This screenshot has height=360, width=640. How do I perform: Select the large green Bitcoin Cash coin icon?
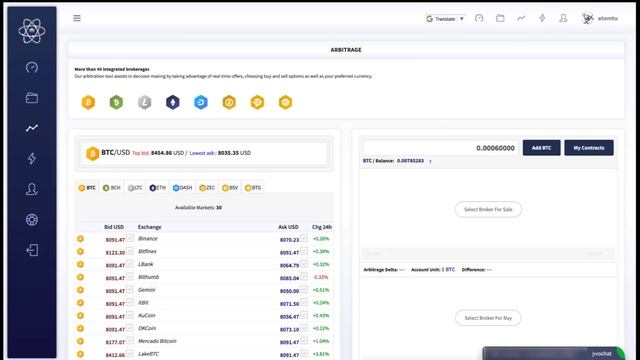pos(116,102)
